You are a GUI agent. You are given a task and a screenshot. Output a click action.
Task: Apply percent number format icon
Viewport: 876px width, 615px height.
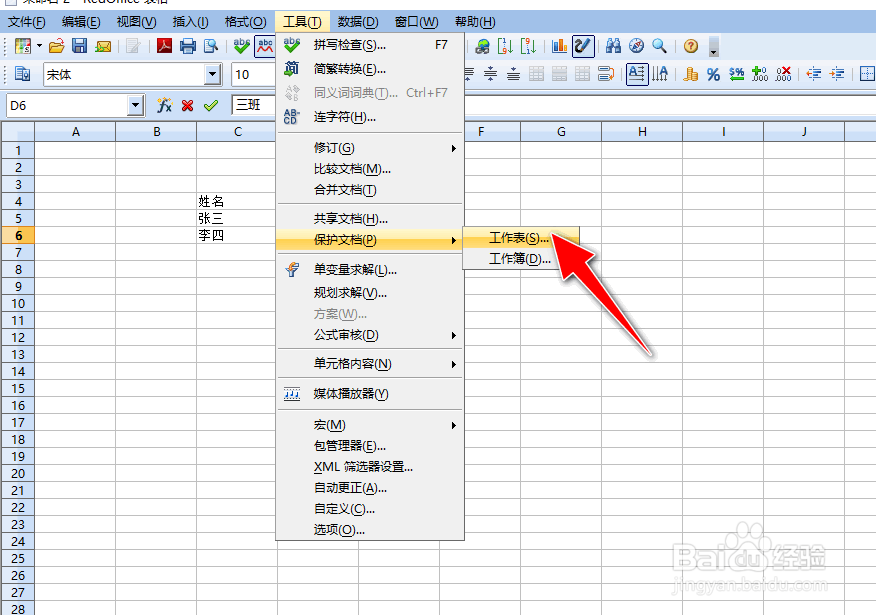pyautogui.click(x=714, y=74)
